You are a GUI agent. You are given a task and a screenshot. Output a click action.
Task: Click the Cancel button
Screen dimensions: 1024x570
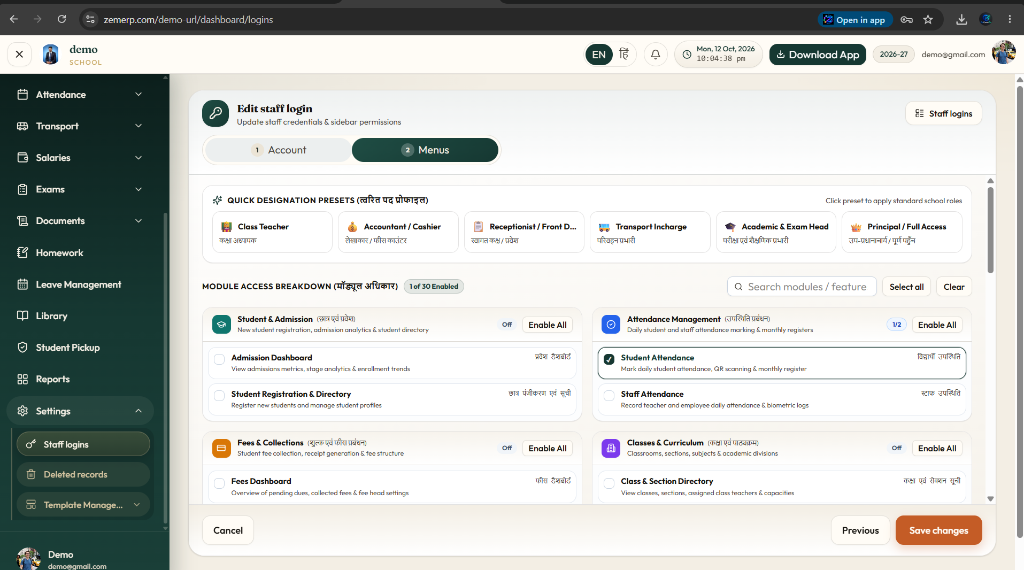(228, 530)
